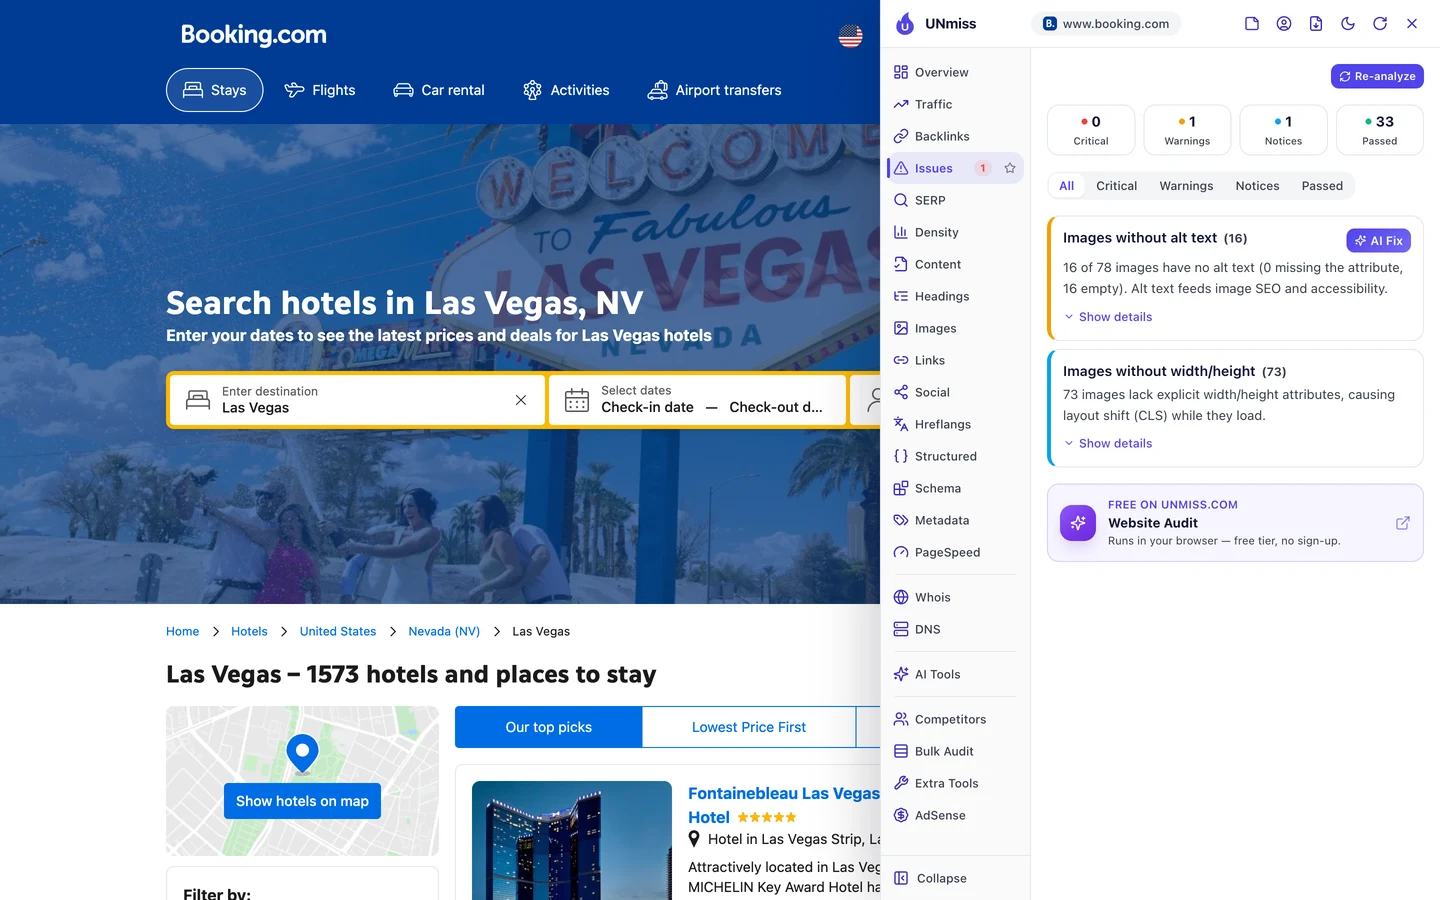1440x900 pixels.
Task: Click the Nevada (NV) breadcrumb link
Action: [444, 631]
